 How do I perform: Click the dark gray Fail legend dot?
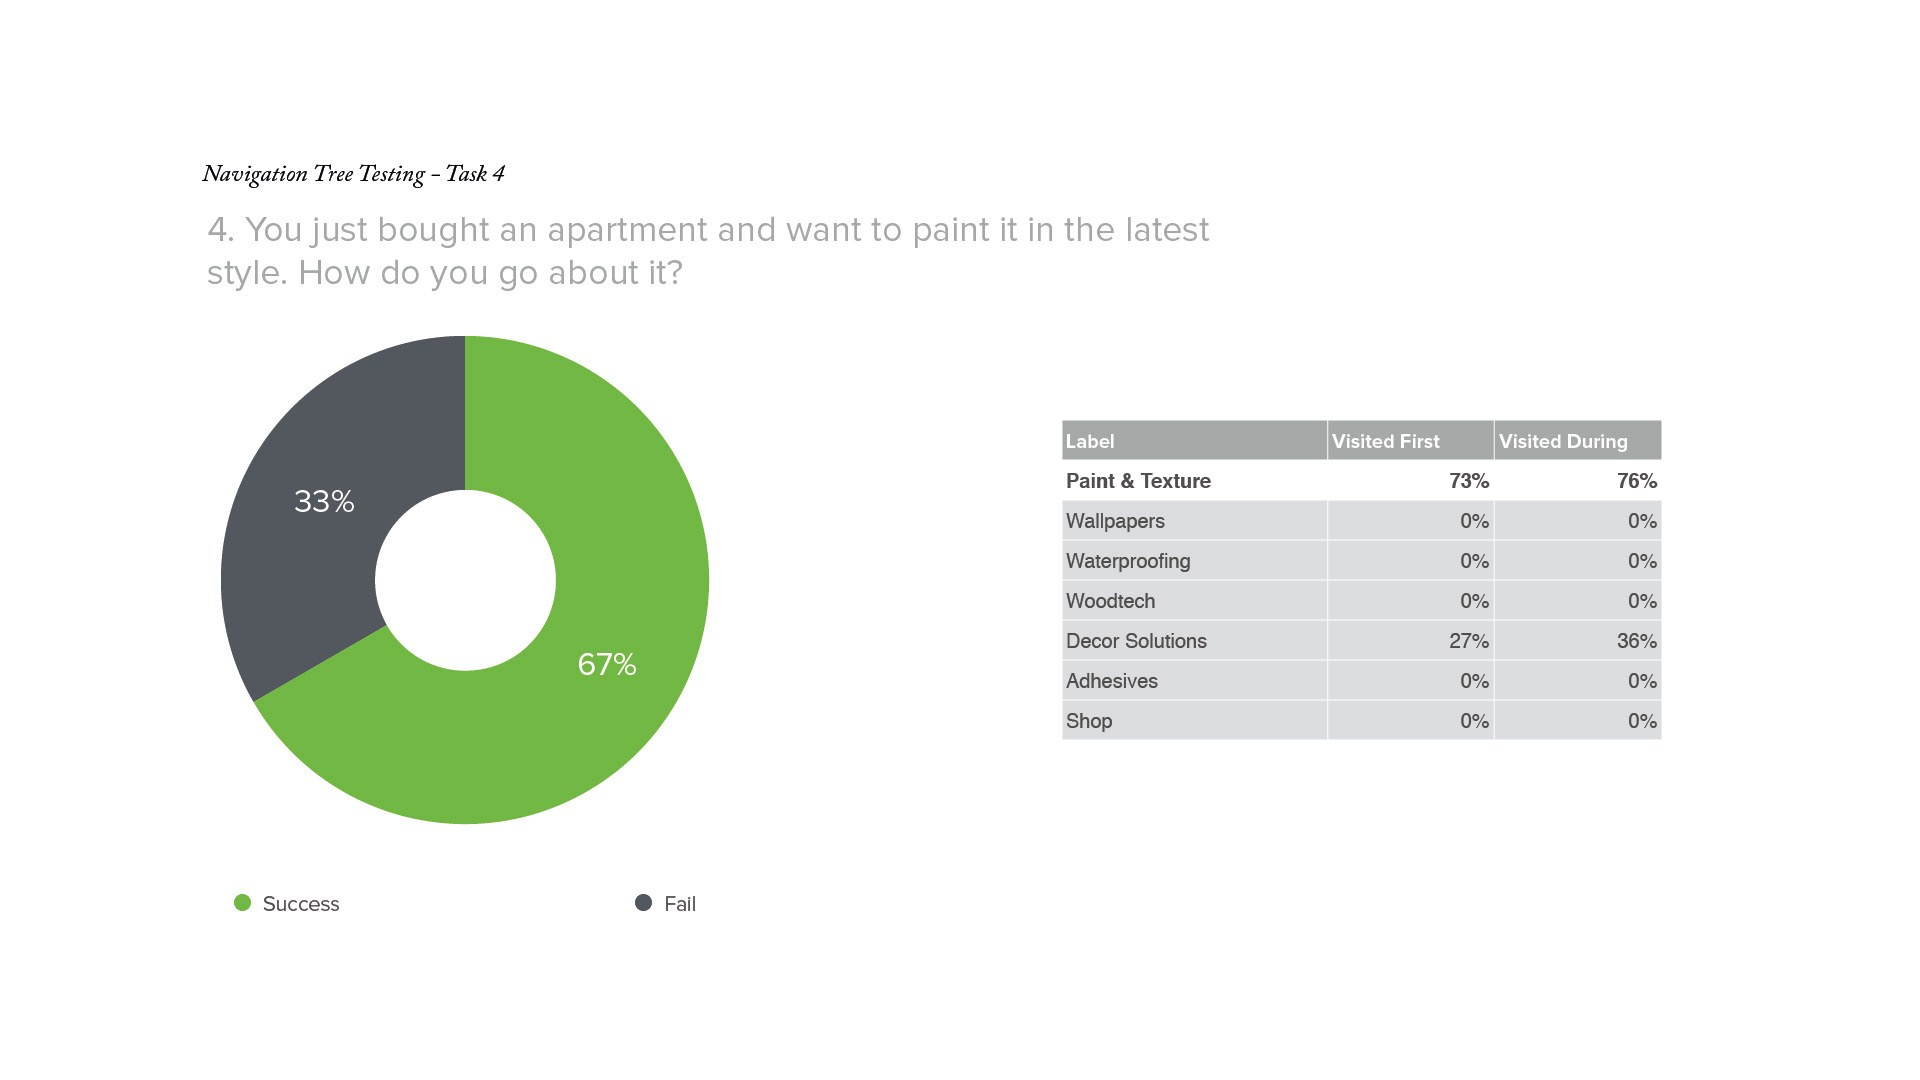click(643, 903)
